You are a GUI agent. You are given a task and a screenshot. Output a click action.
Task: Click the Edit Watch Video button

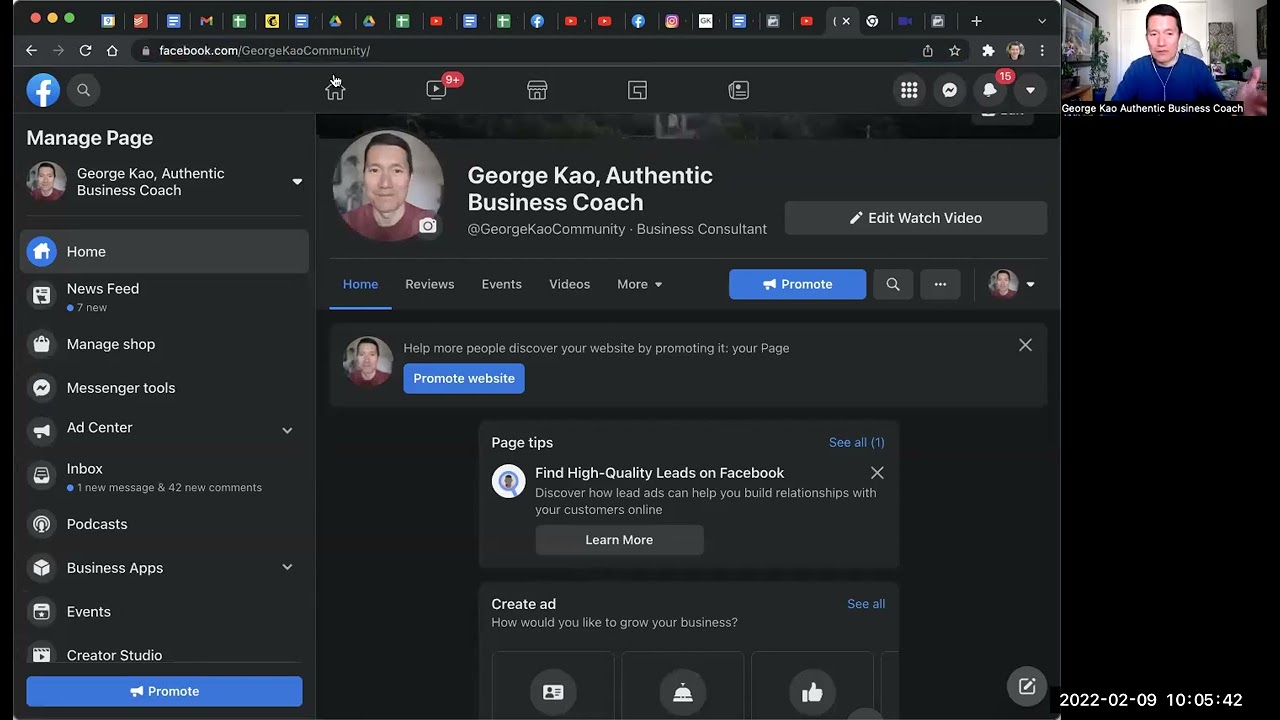916,218
